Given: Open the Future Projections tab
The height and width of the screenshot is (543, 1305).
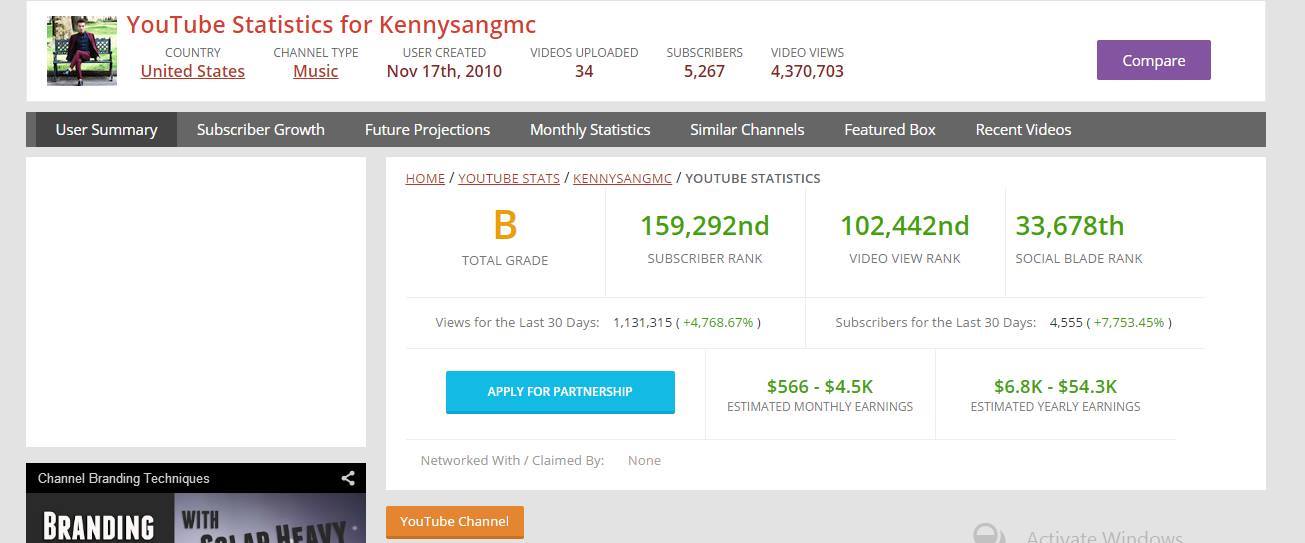Looking at the screenshot, I should click(x=427, y=130).
